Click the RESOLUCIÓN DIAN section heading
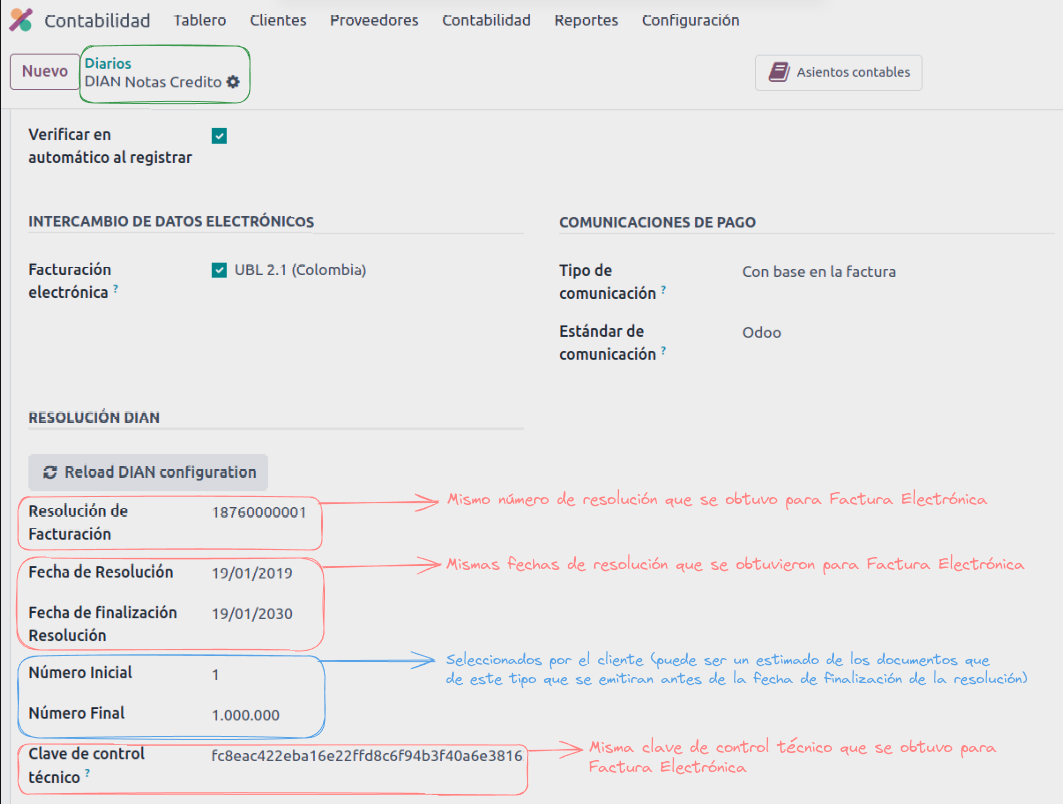The width and height of the screenshot is (1063, 804). point(94,418)
